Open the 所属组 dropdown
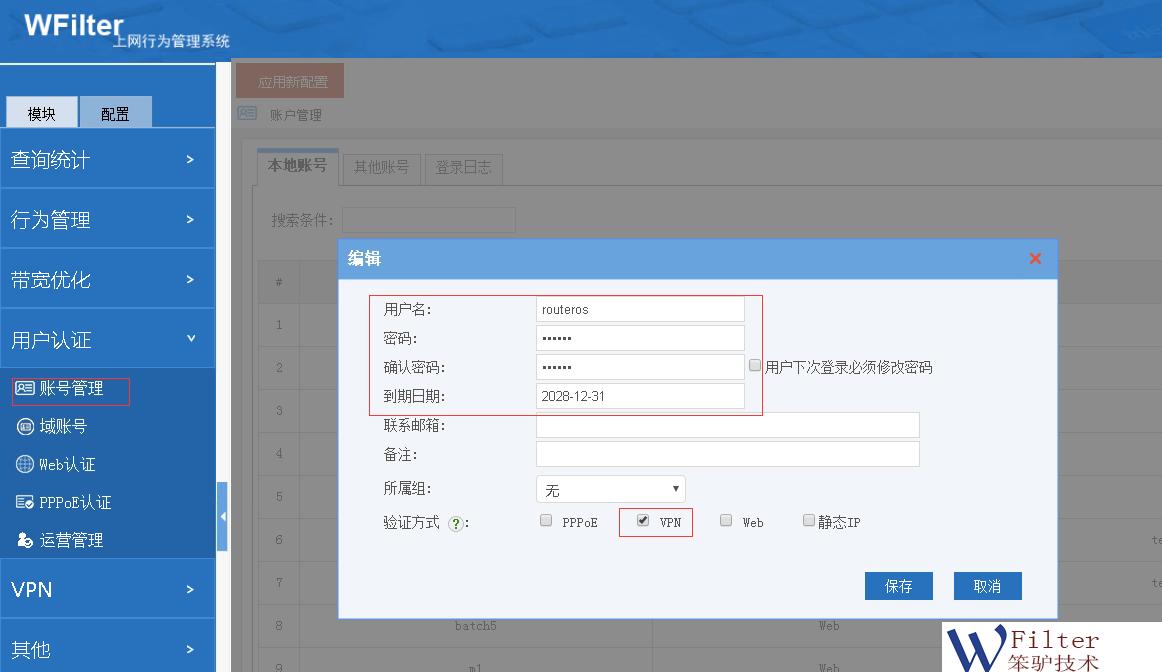 click(610, 488)
